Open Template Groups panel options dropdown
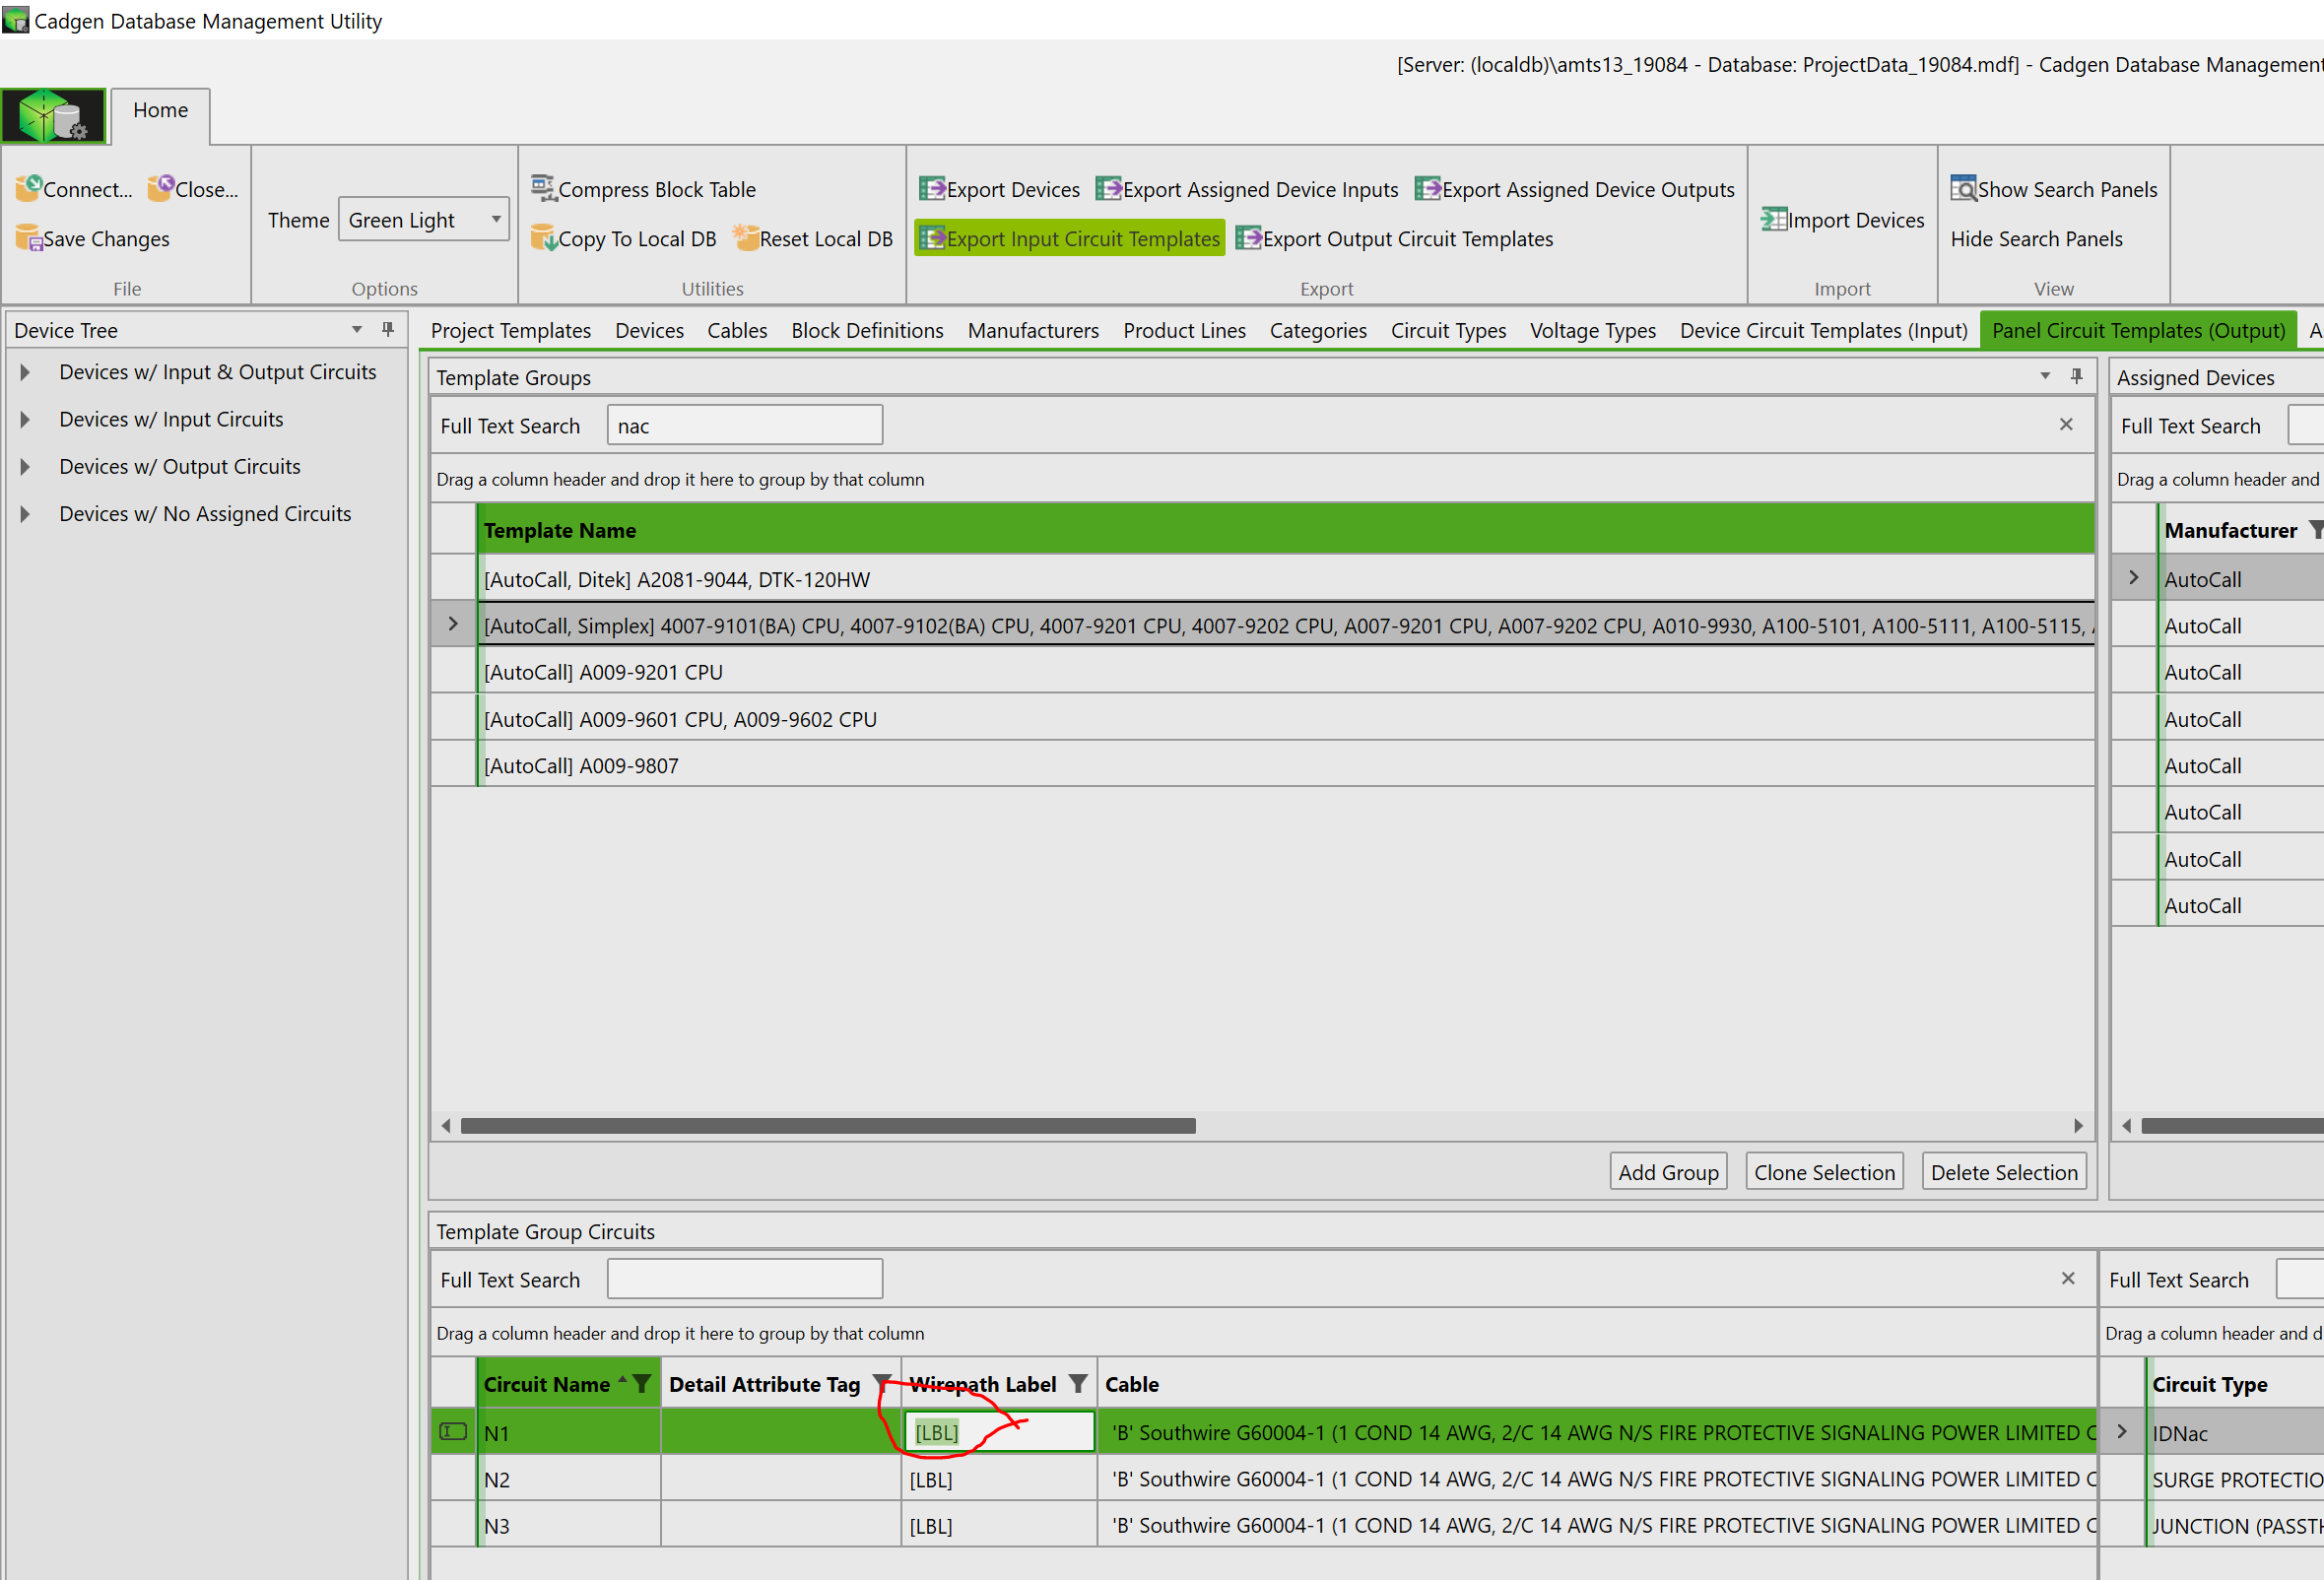Screen dimensions: 2324x1580 pyautogui.click(x=2045, y=376)
